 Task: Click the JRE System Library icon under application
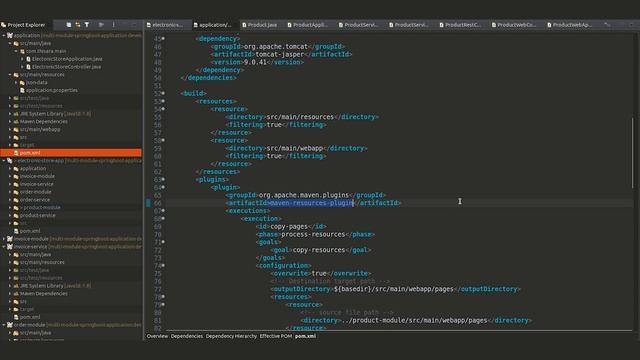click(16, 114)
